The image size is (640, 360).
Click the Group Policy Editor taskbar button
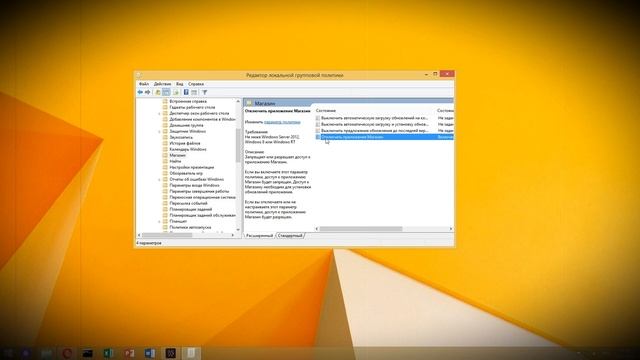click(191, 353)
